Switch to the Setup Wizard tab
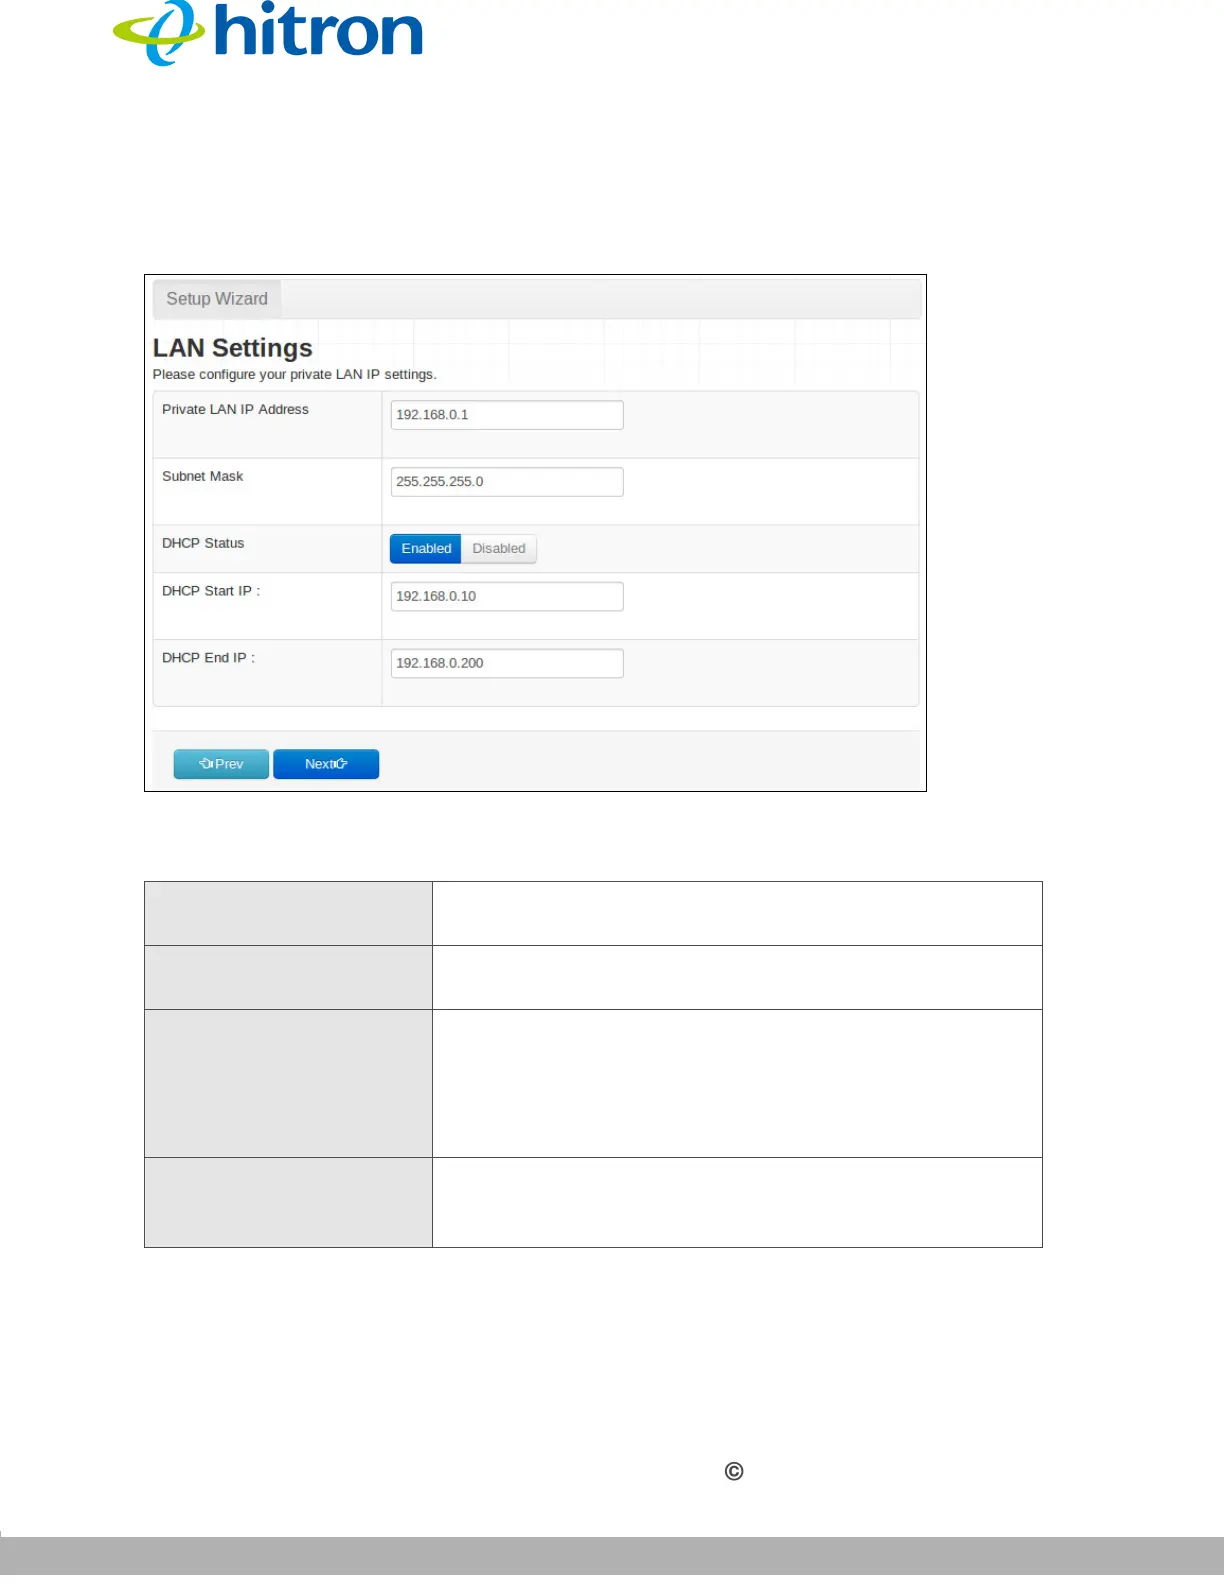Screen dimensions: 1224x1584 pos(217,299)
